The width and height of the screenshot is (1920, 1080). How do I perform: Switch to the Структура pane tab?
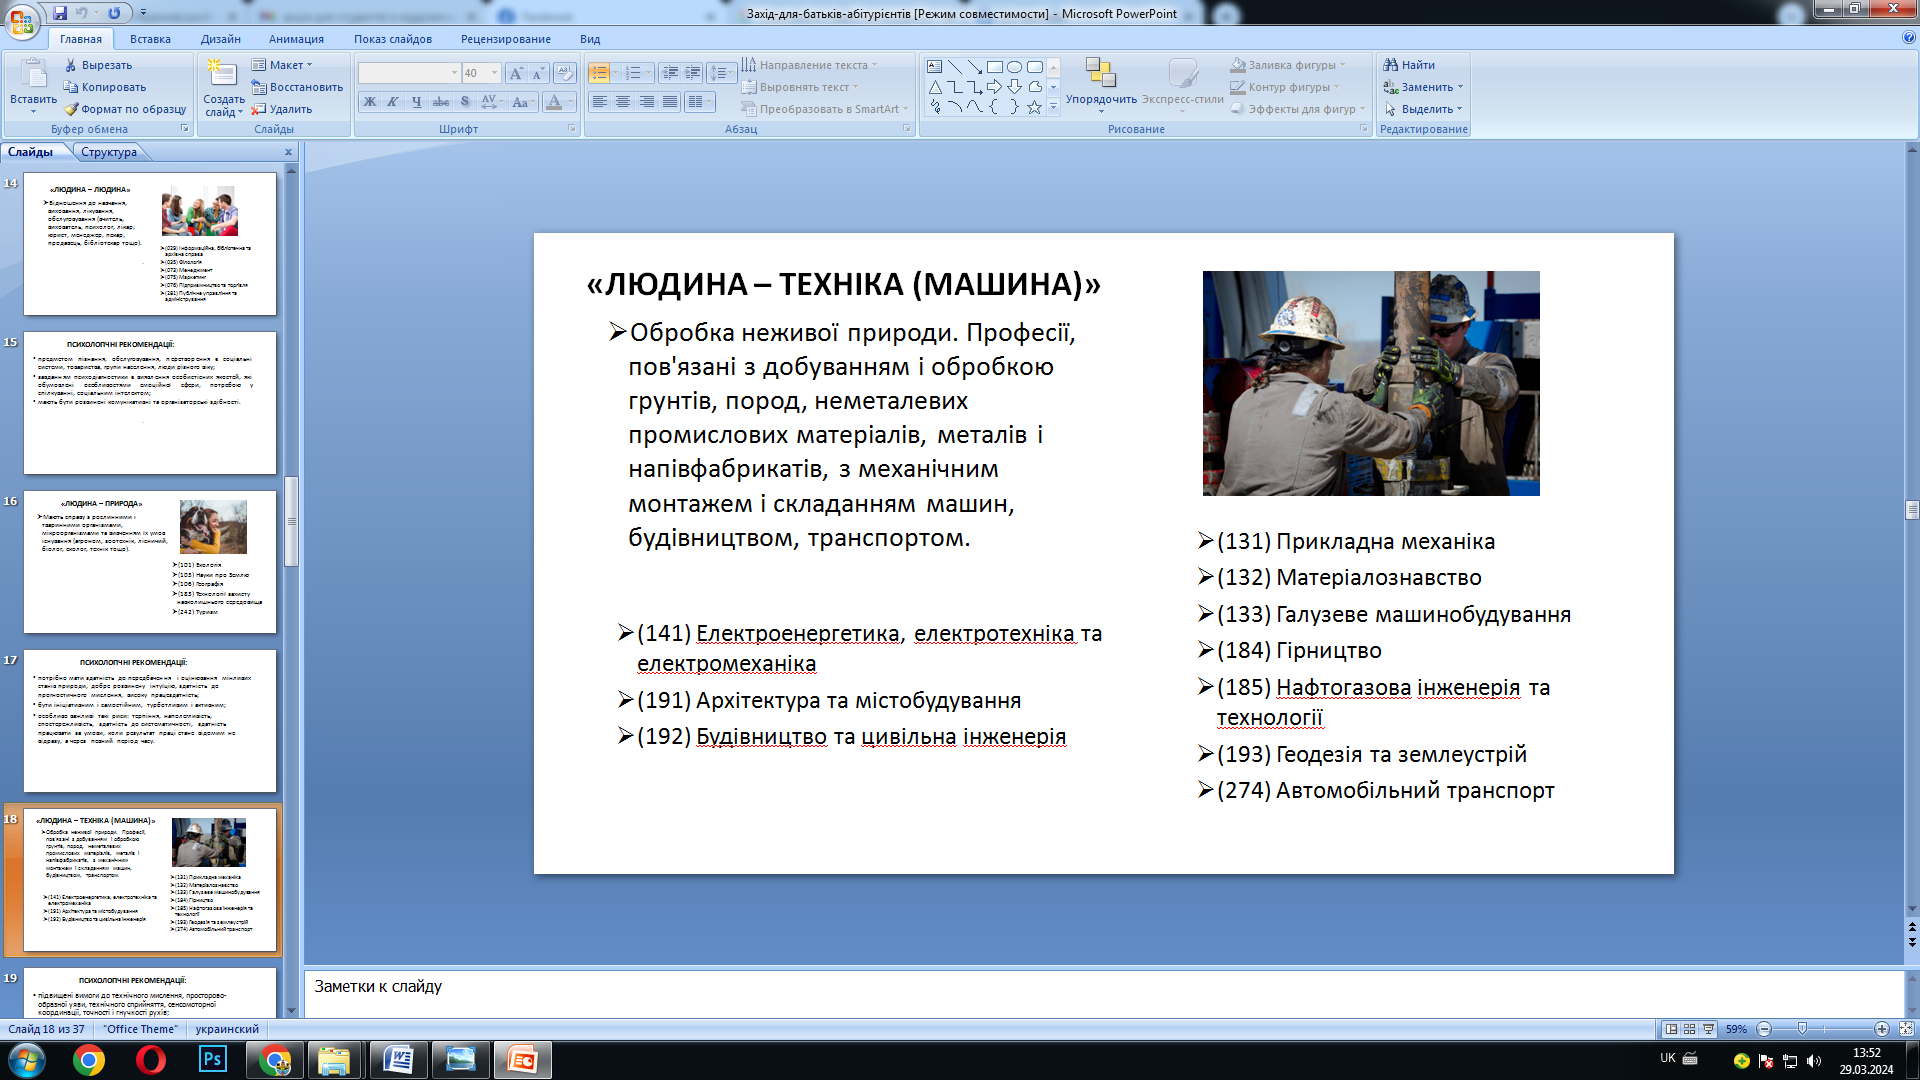(109, 152)
